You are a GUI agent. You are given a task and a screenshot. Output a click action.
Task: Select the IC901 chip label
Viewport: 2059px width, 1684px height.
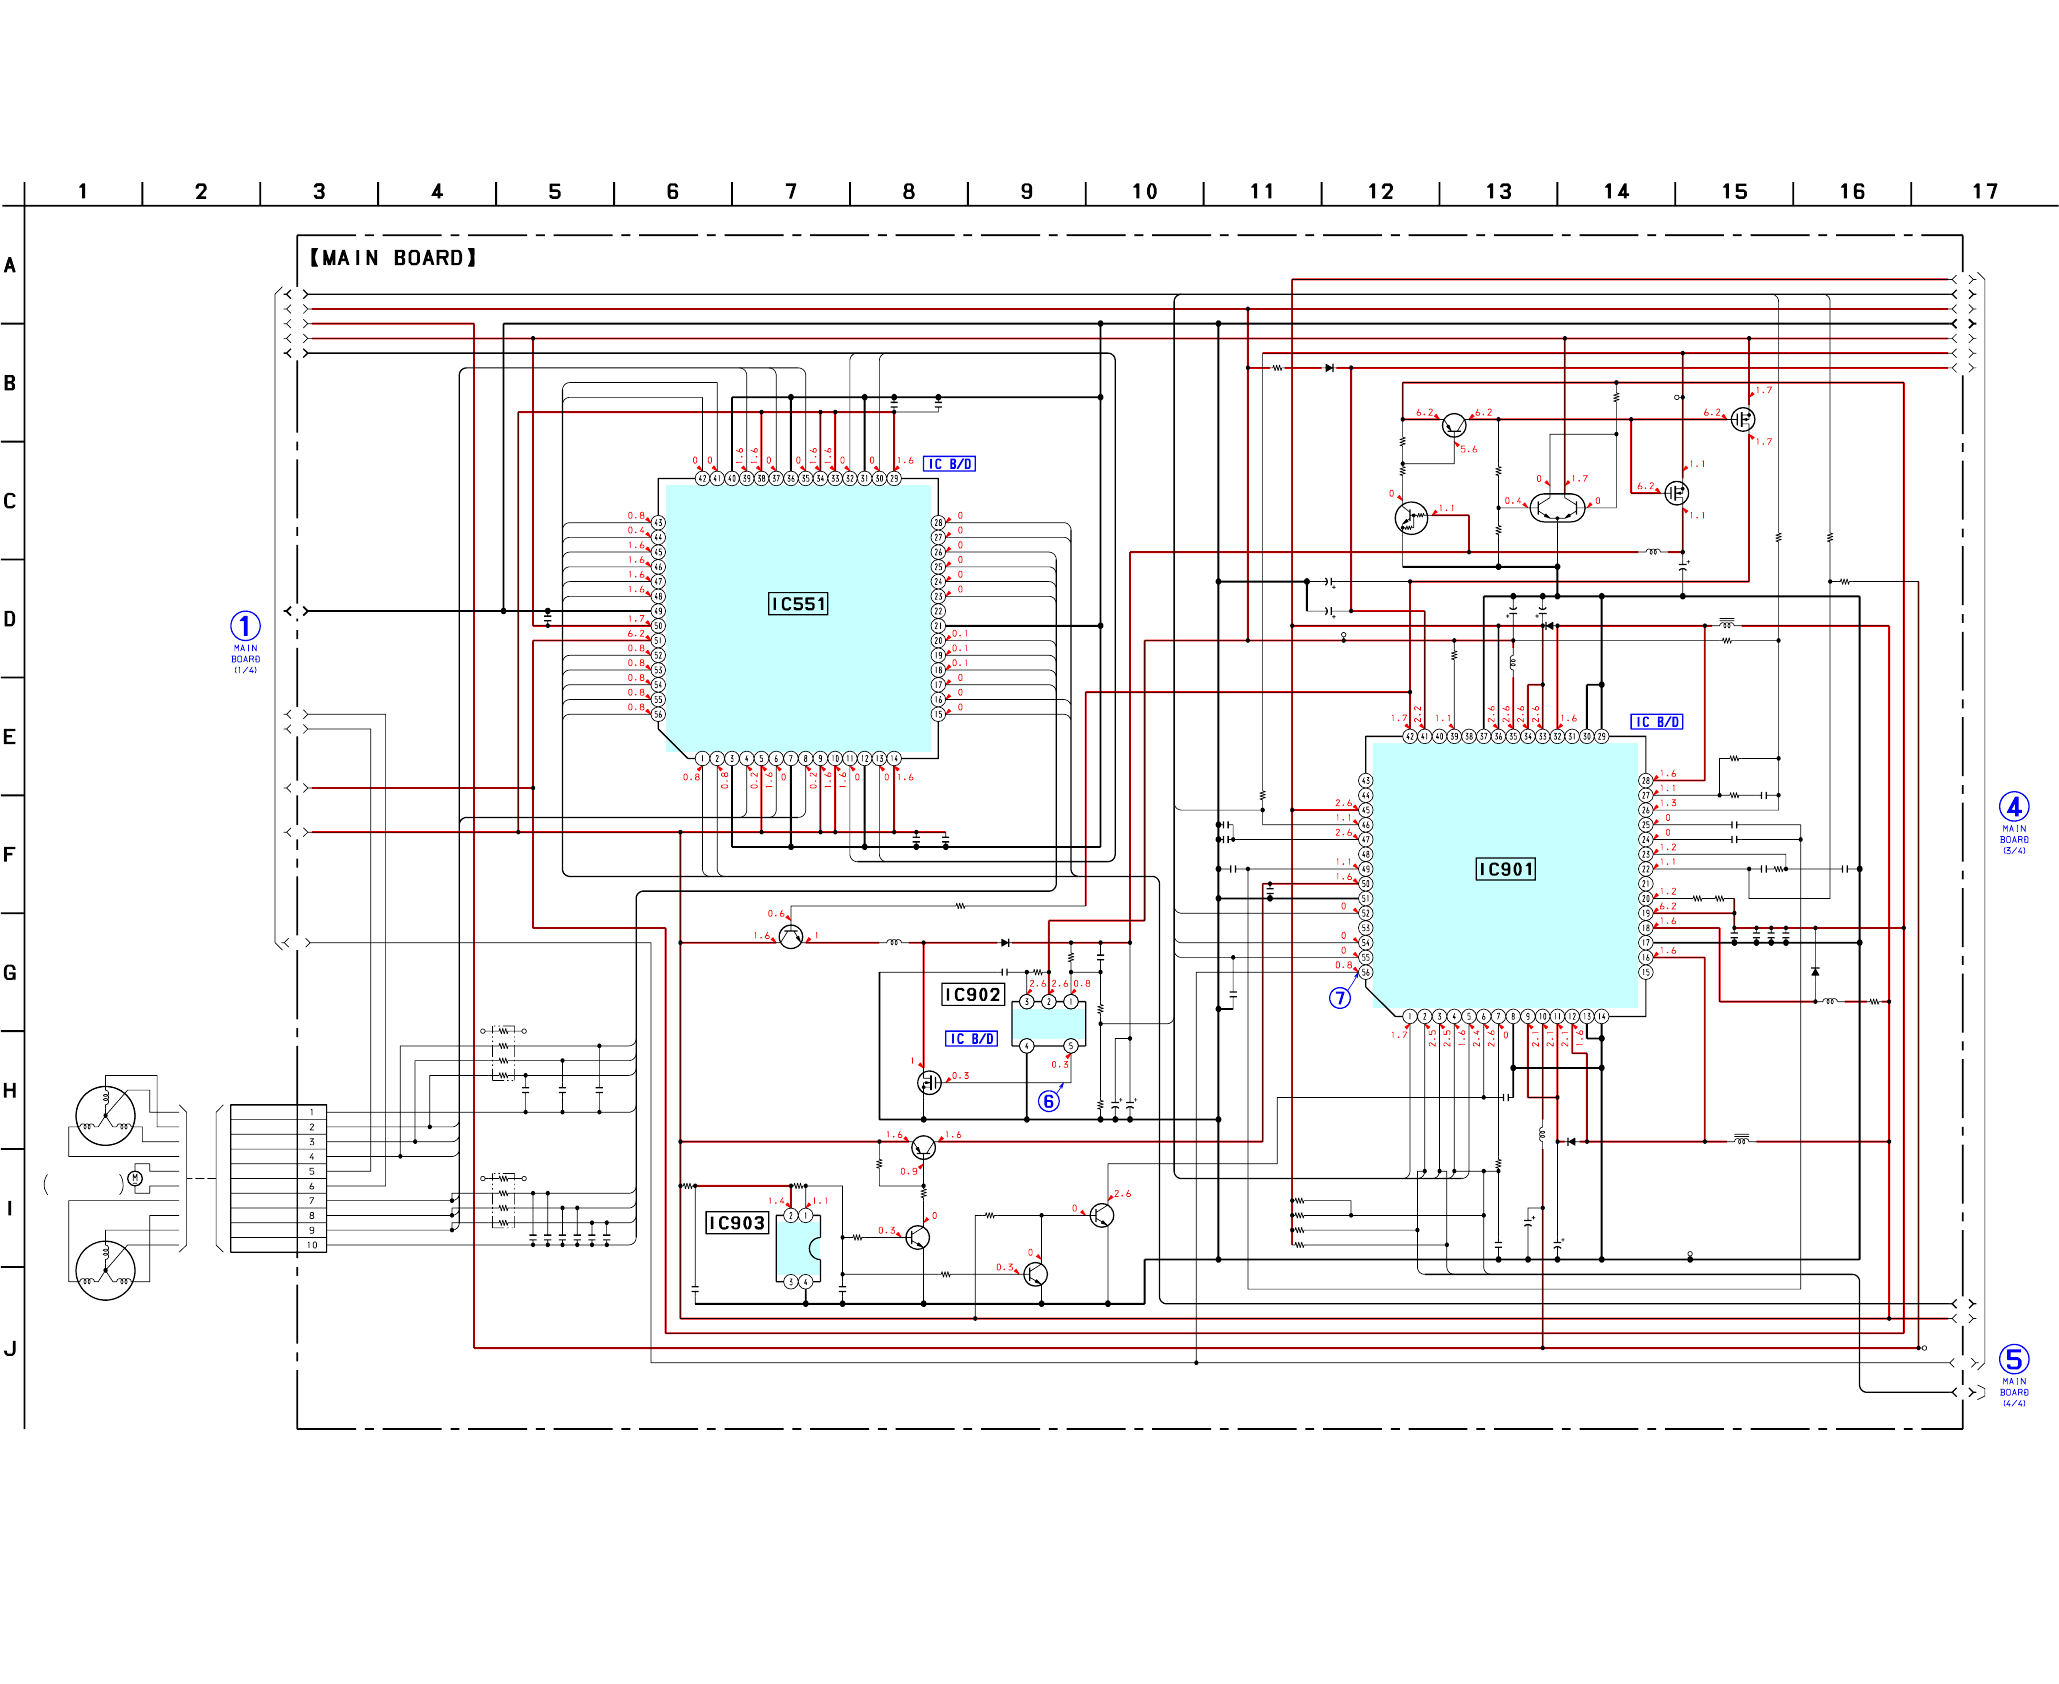coord(1505,869)
